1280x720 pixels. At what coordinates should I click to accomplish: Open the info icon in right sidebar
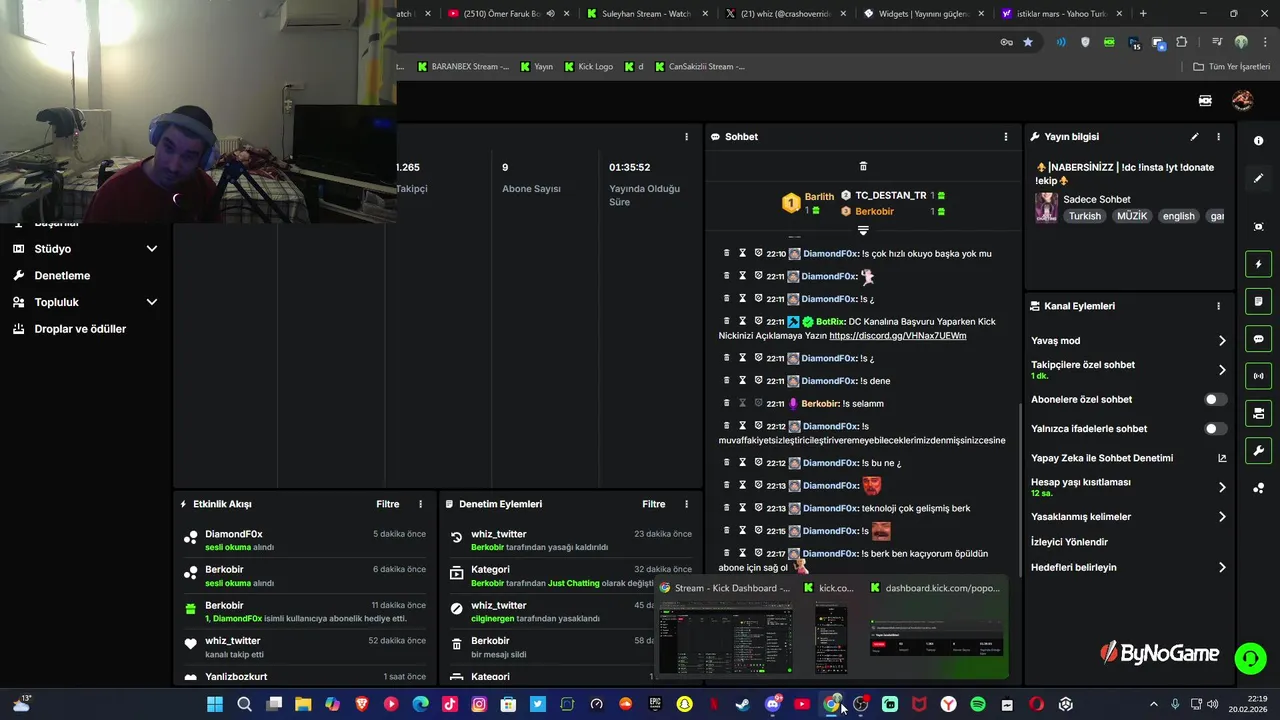(1258, 141)
